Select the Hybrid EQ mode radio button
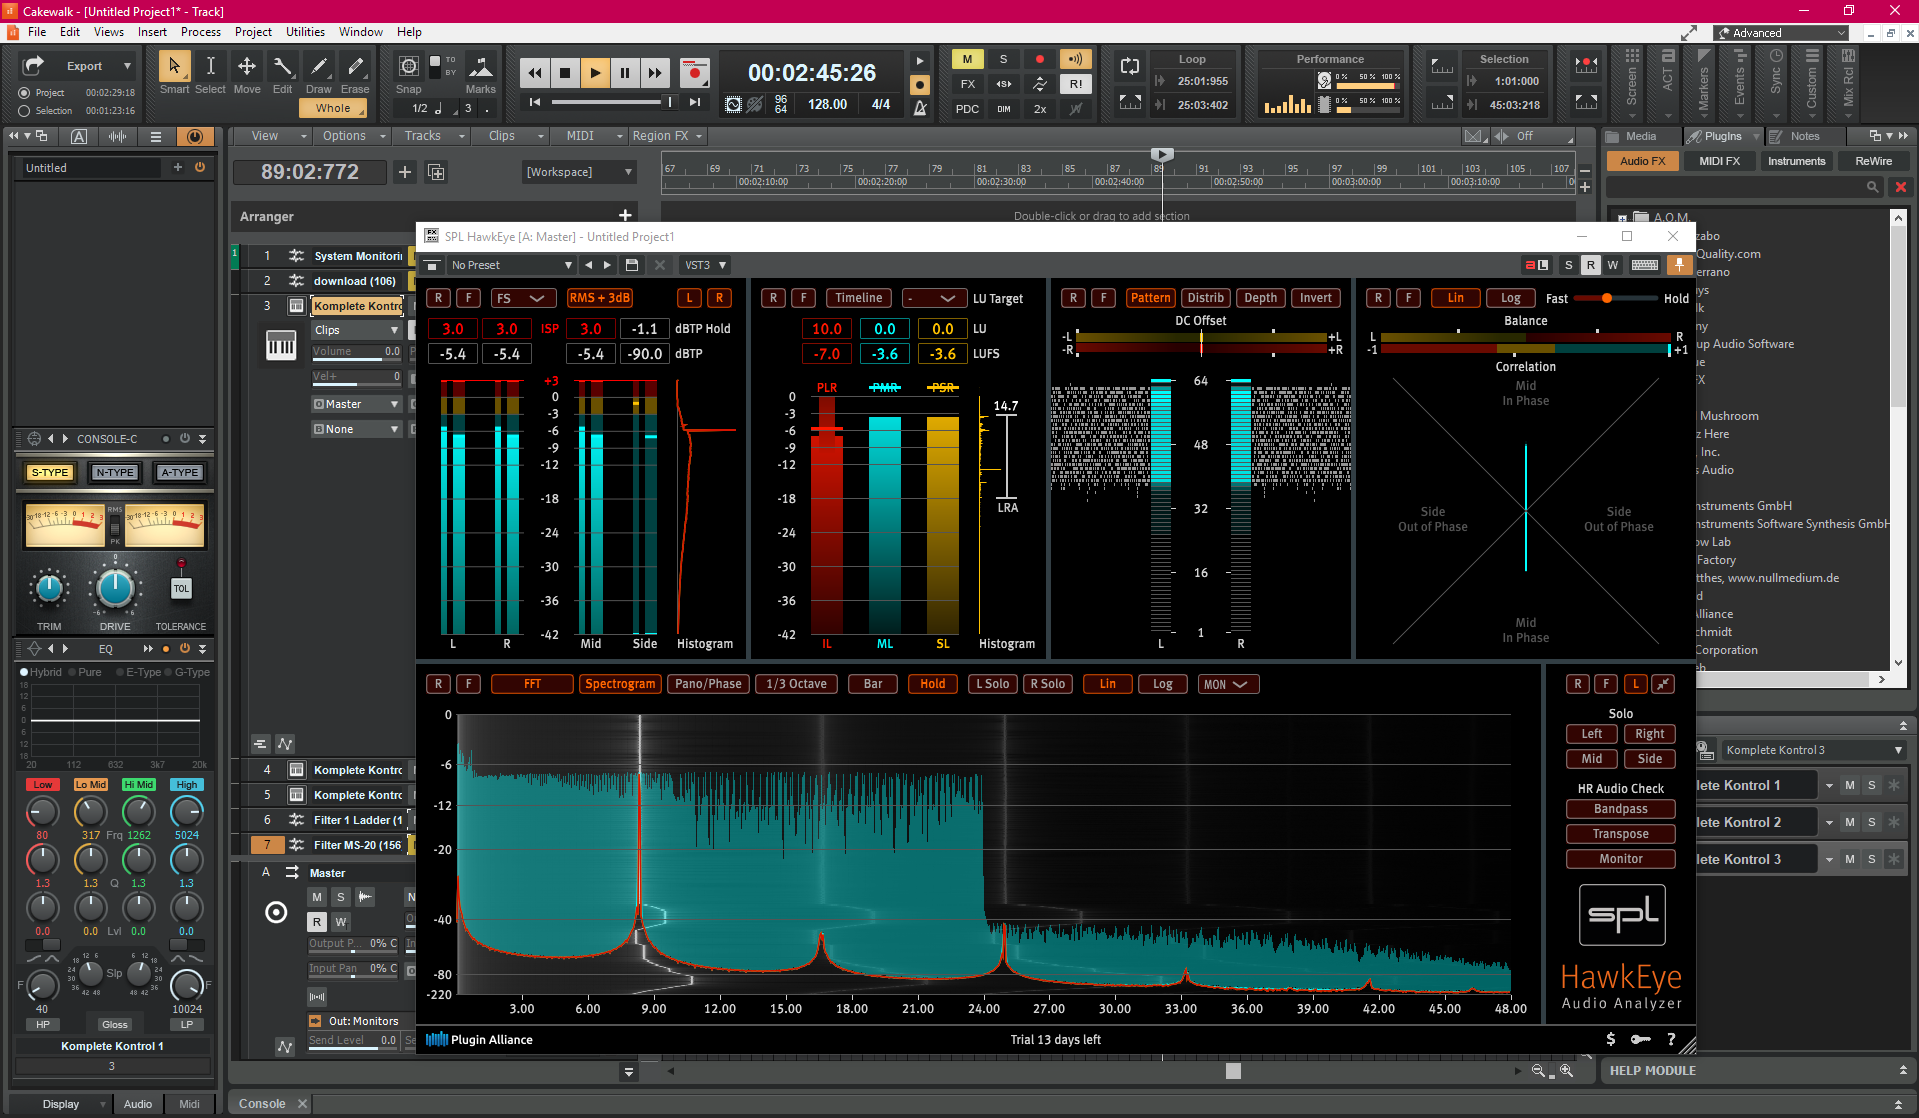Image resolution: width=1919 pixels, height=1118 pixels. point(24,672)
